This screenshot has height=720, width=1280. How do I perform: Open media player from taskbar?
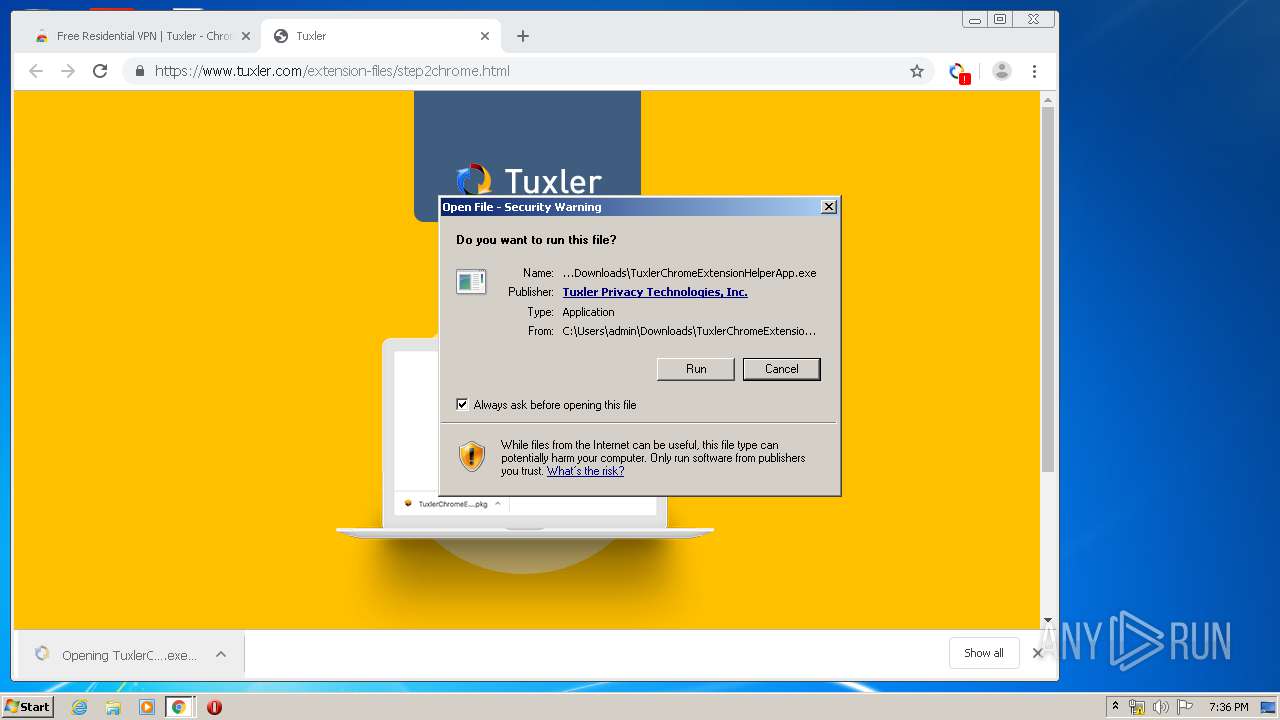pyautogui.click(x=146, y=707)
